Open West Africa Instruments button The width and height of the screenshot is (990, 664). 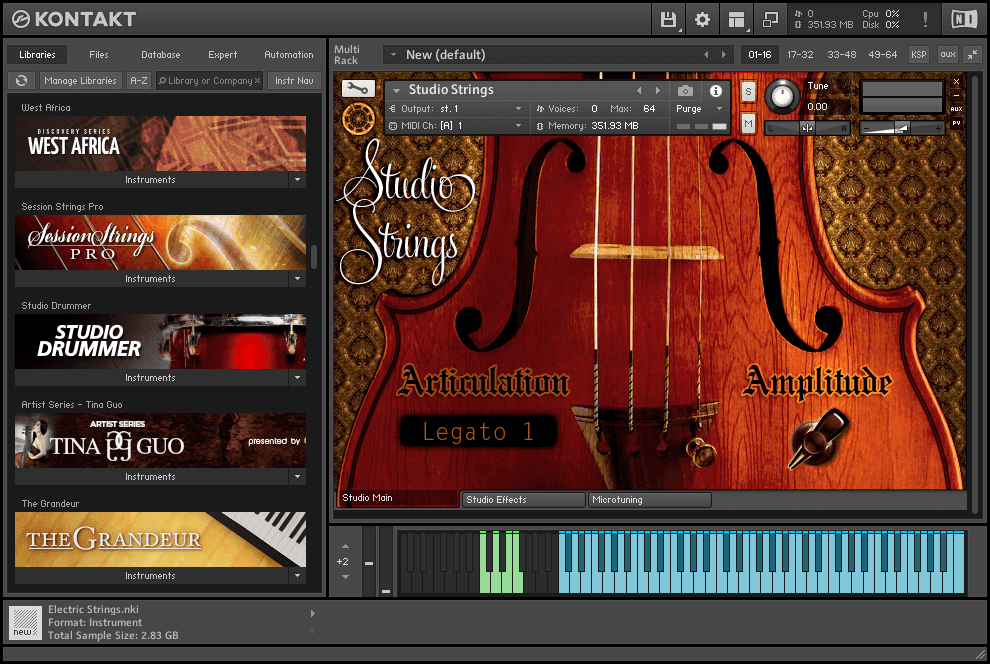(150, 180)
